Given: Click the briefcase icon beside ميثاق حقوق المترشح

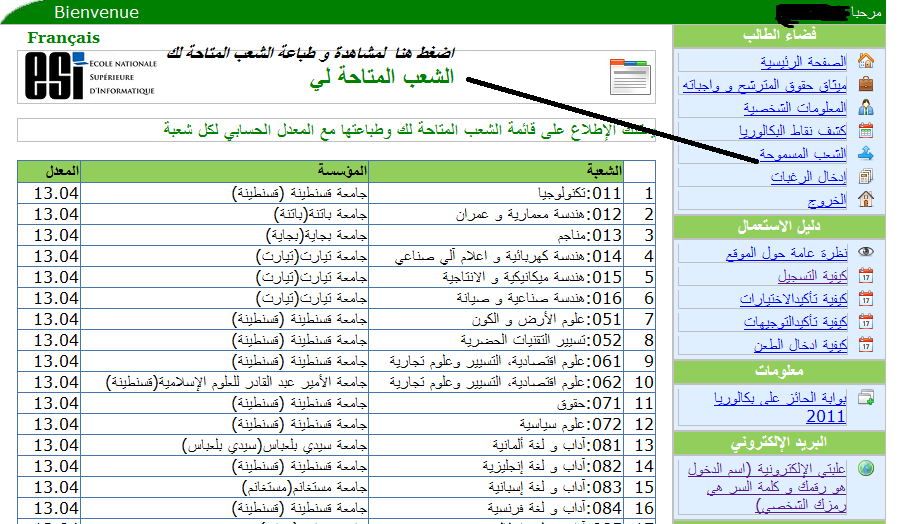Looking at the screenshot, I should coord(866,84).
